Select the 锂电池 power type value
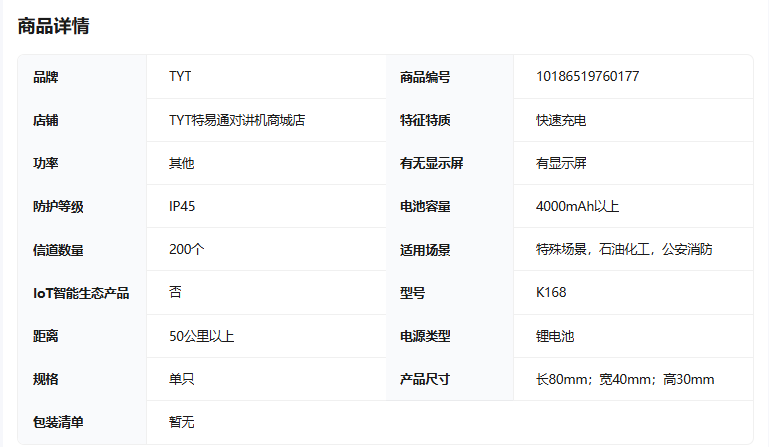769x447 pixels. [x=555, y=336]
